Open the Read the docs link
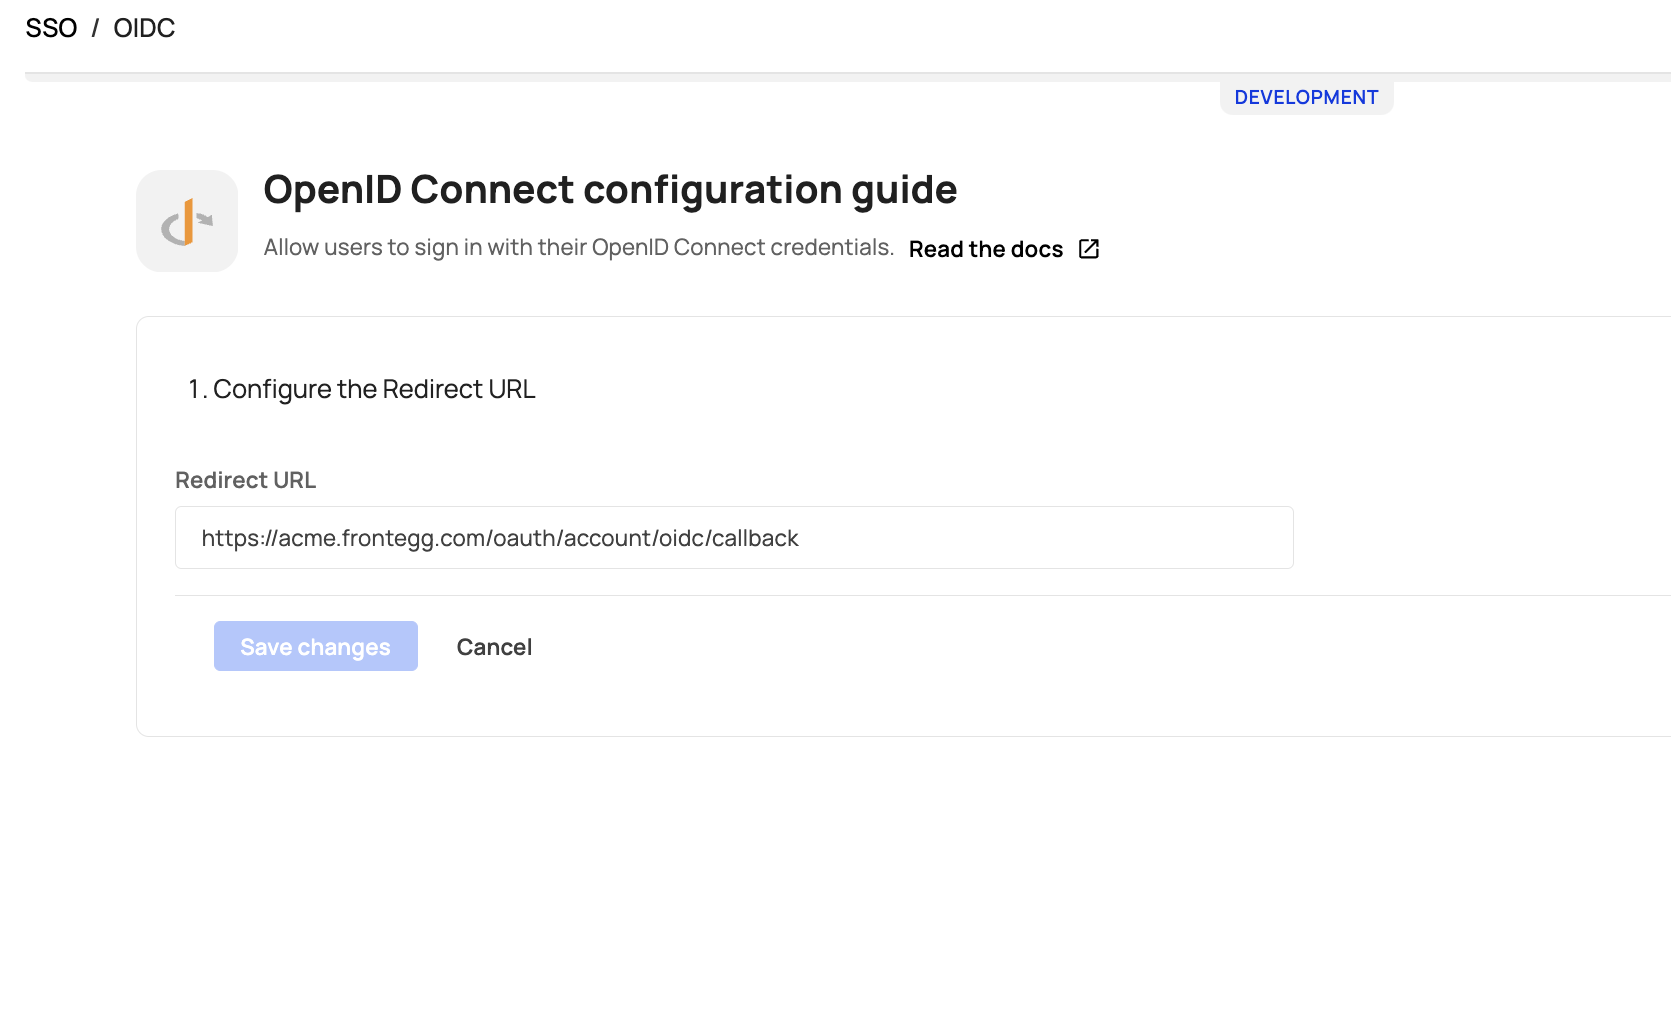The image size is (1671, 1029). click(985, 249)
